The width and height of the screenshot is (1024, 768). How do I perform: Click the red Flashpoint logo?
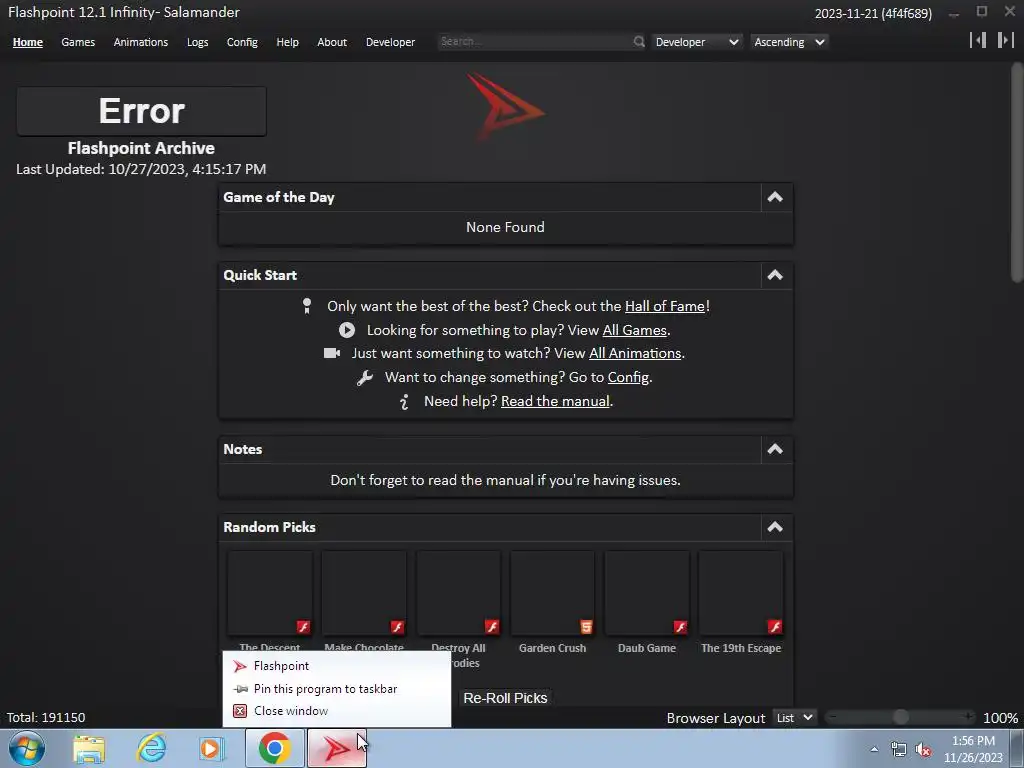(505, 108)
